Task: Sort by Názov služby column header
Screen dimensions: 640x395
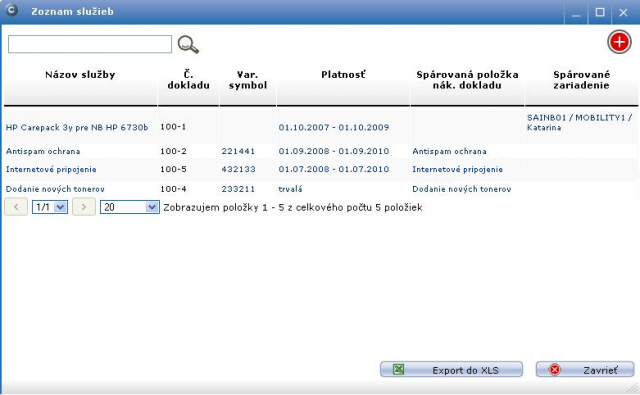Action: tap(80, 75)
